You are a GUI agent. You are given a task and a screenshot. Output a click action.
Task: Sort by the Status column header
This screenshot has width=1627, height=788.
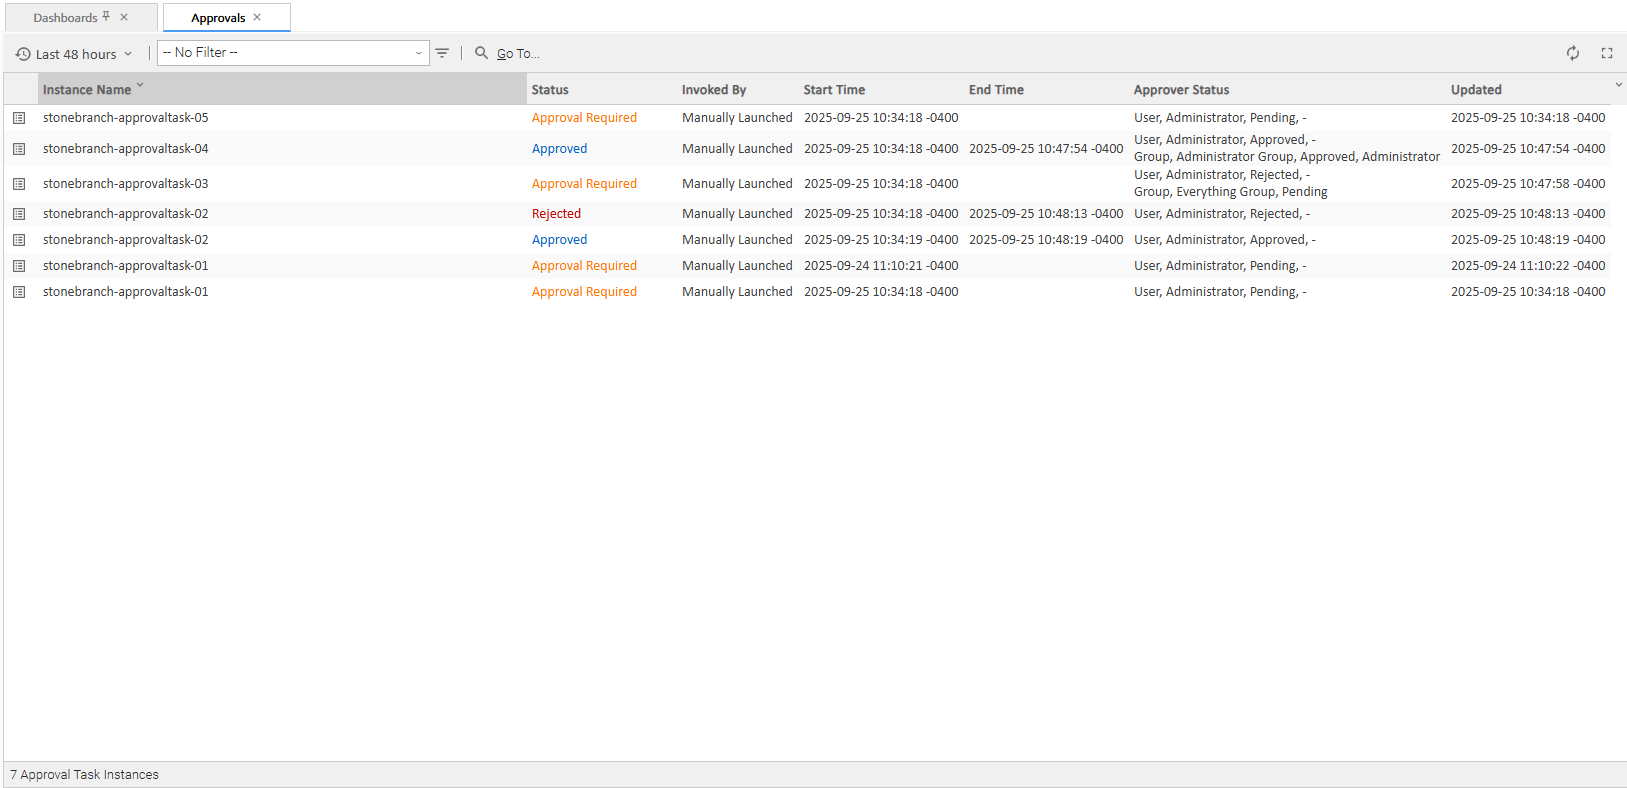[550, 90]
